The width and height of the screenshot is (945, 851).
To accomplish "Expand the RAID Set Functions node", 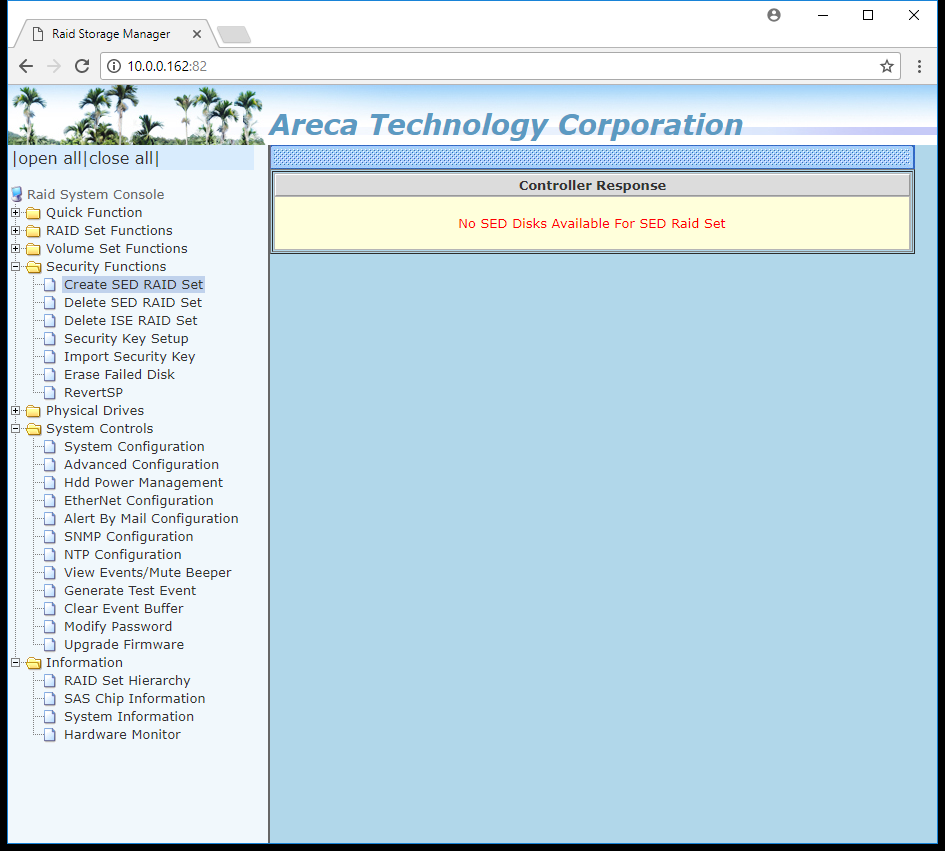I will pyautogui.click(x=16, y=231).
